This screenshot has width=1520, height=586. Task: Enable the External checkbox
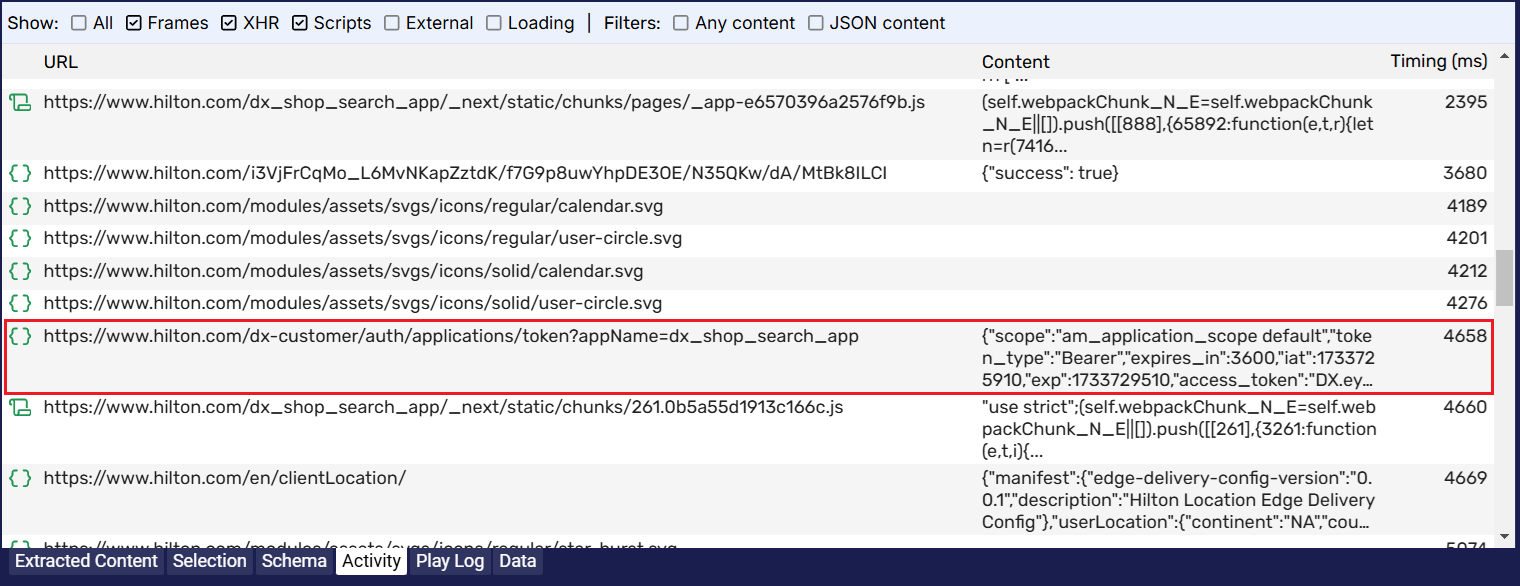[392, 23]
